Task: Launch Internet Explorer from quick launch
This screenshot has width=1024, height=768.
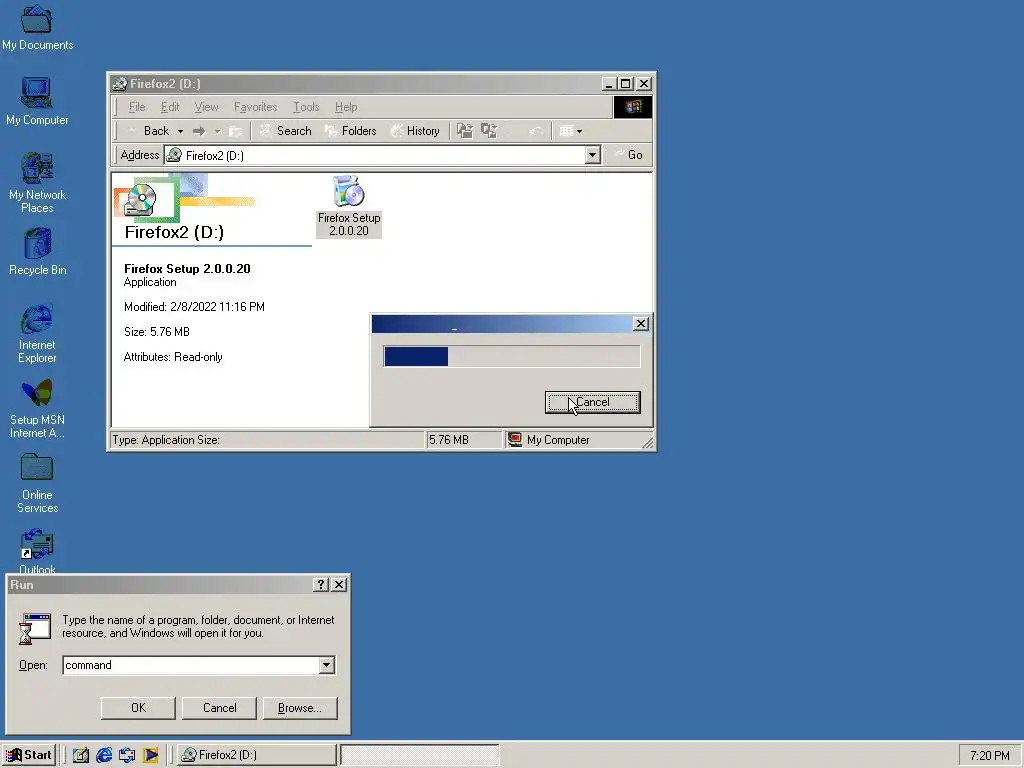Action: pyautogui.click(x=104, y=755)
